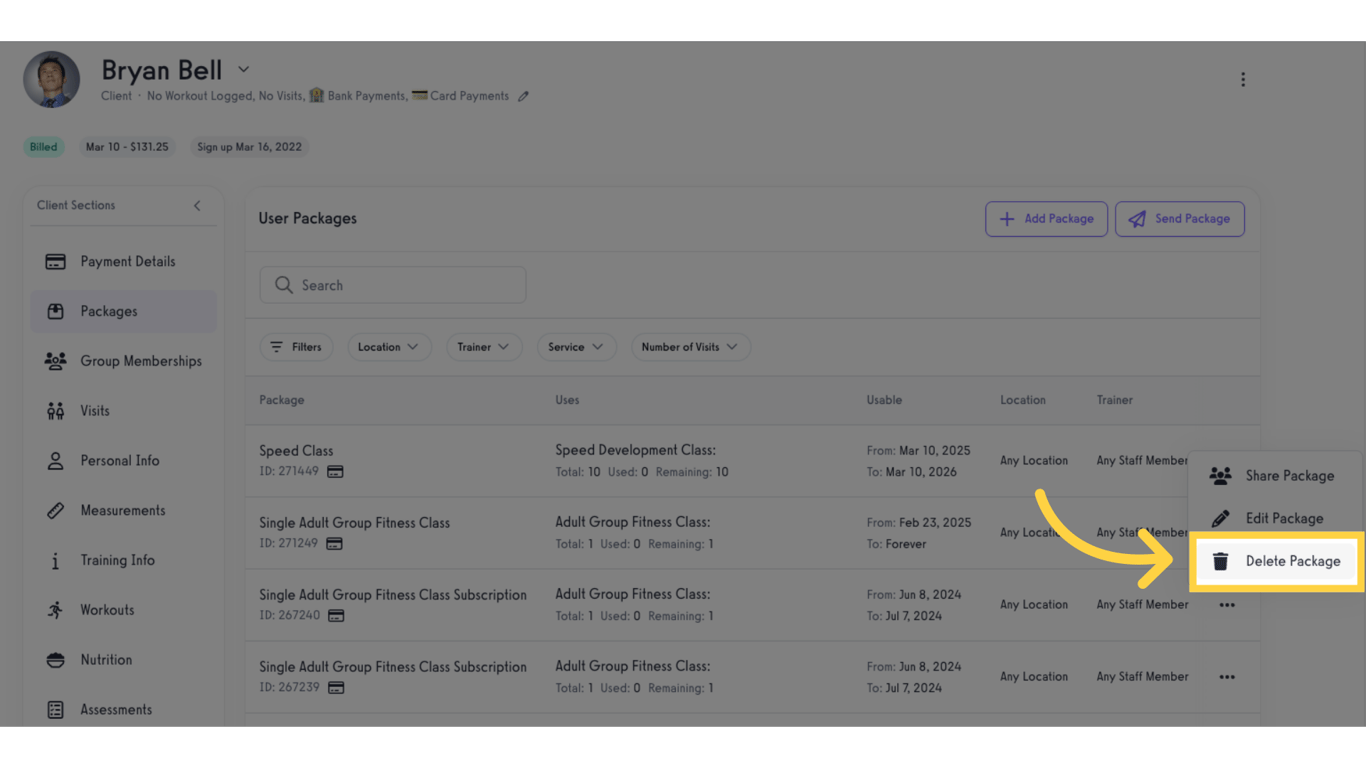Open Measurements via its ruler icon
Image resolution: width=1366 pixels, height=768 pixels.
coord(55,511)
